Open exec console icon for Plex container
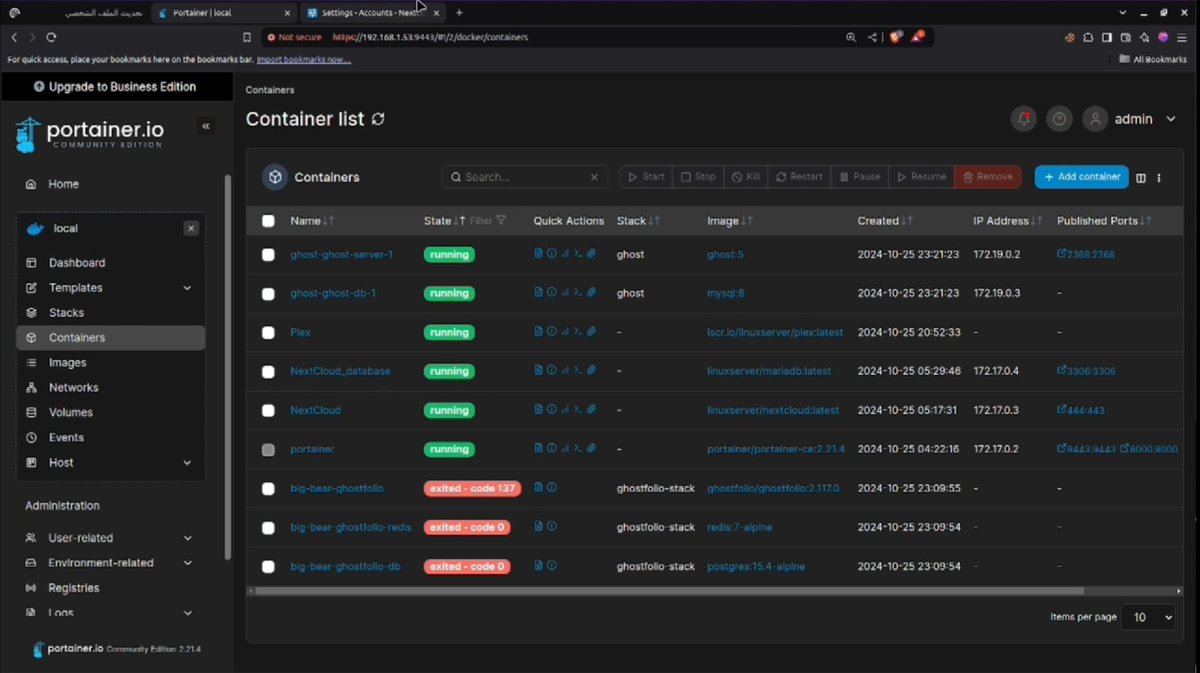This screenshot has width=1200, height=673. 578,332
